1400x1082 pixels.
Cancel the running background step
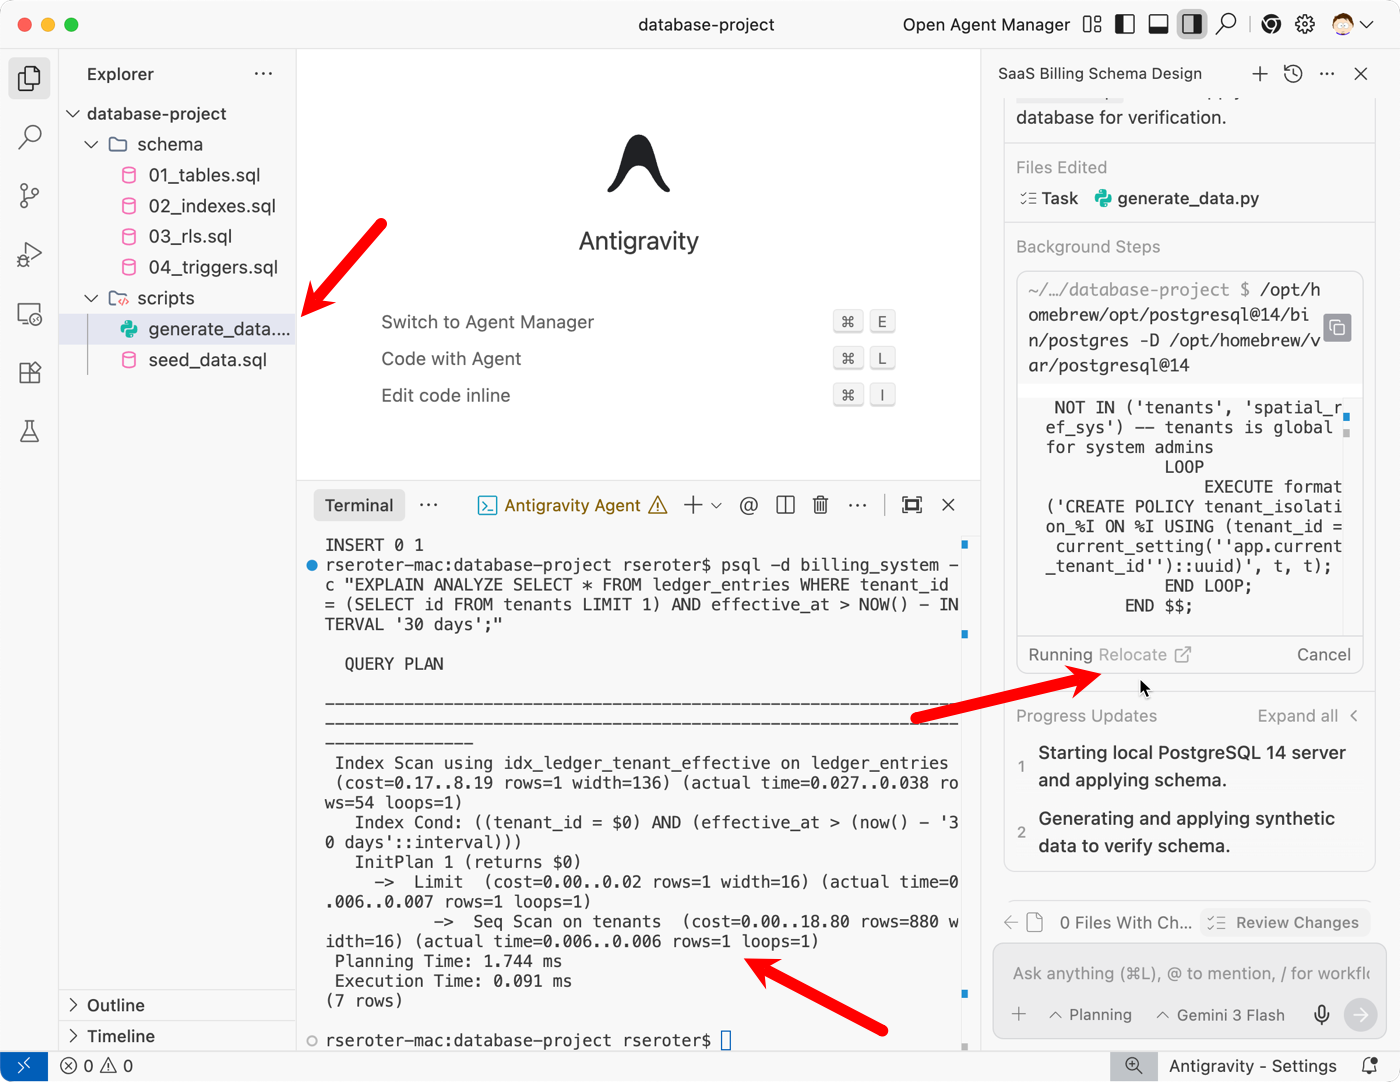1323,655
